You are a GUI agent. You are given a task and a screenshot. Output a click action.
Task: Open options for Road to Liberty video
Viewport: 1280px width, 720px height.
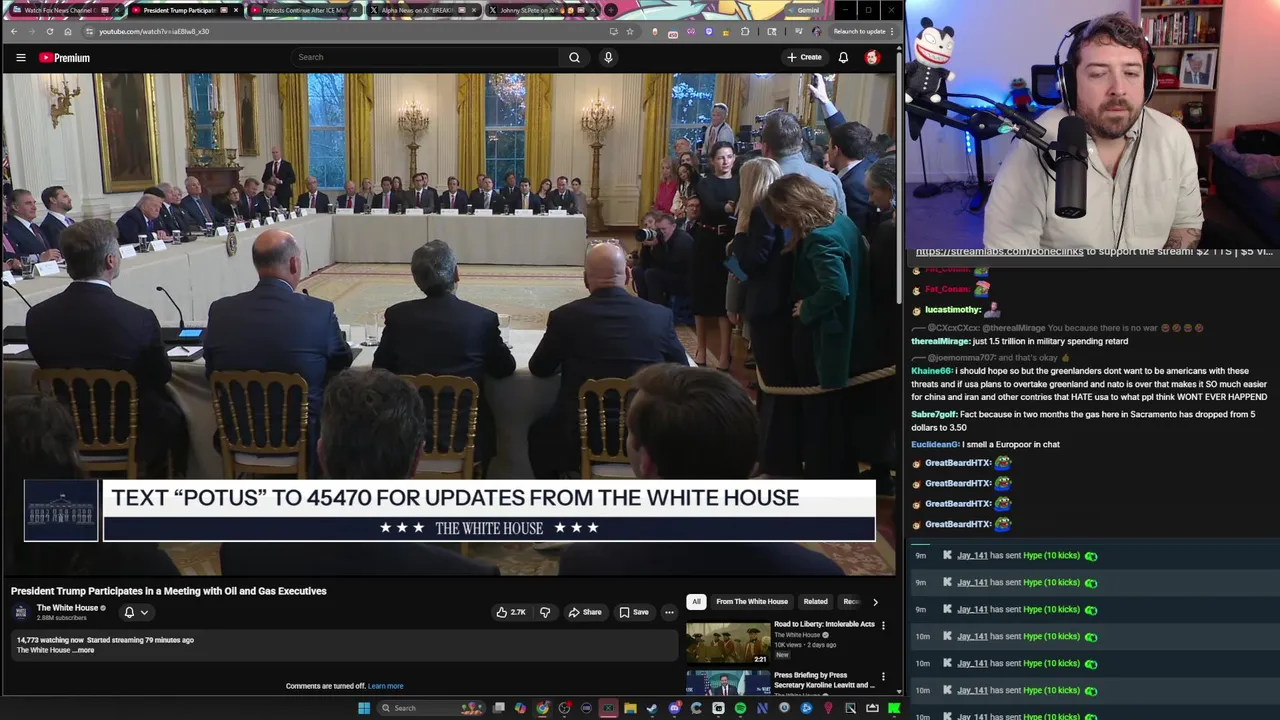883,626
